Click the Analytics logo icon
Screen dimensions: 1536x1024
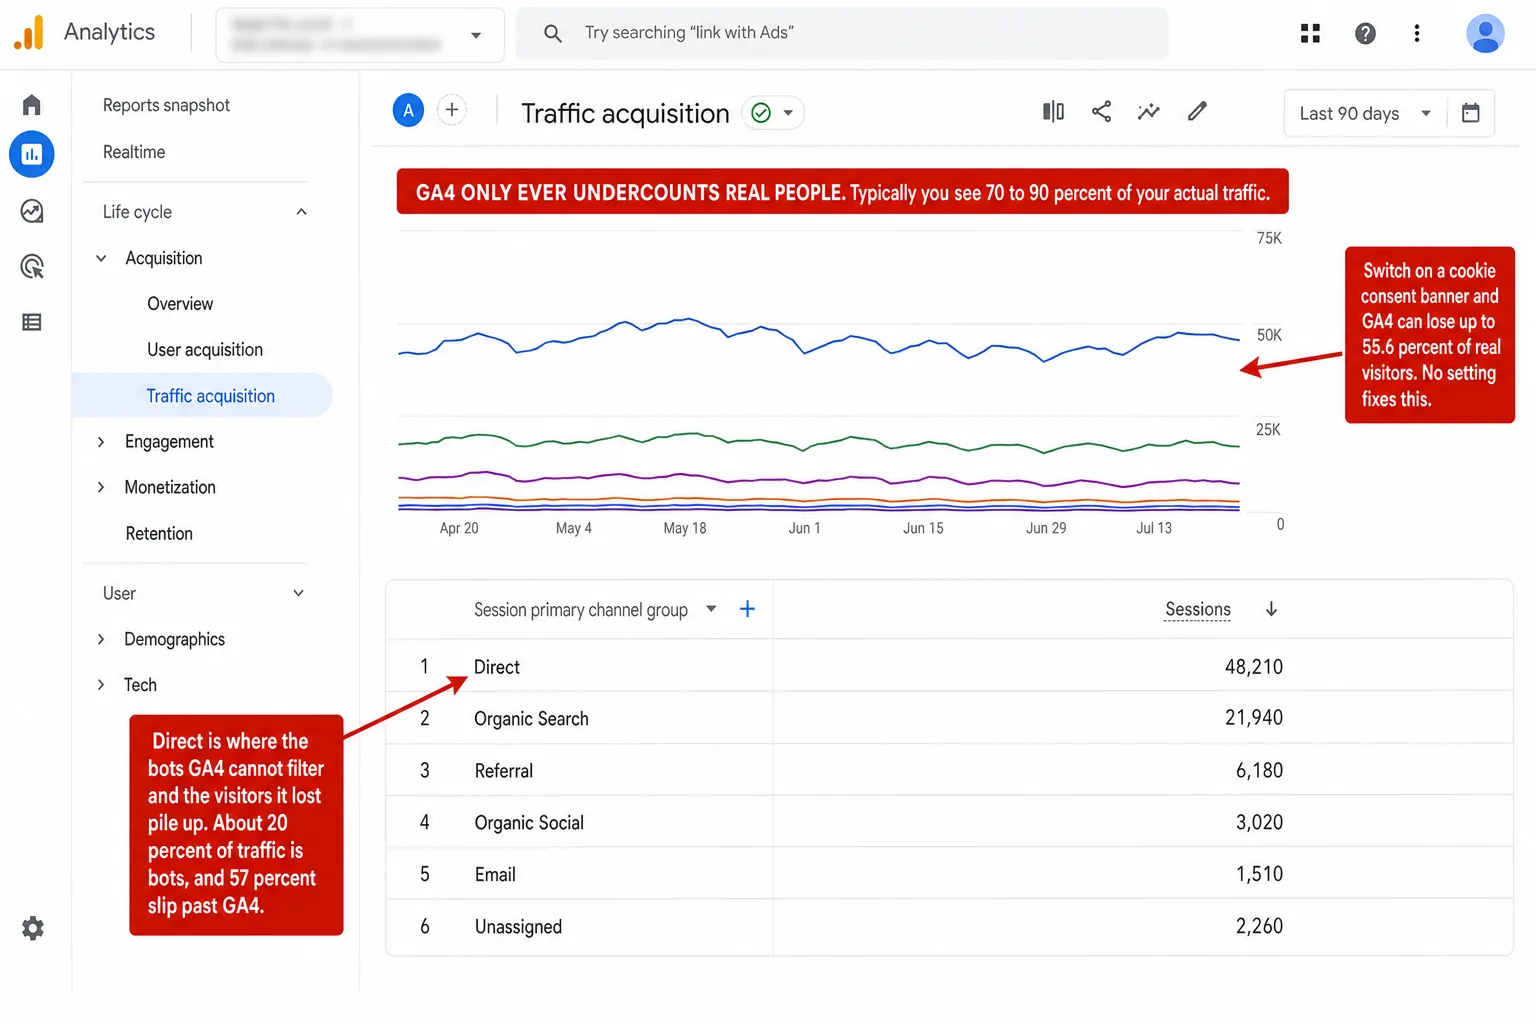click(29, 33)
